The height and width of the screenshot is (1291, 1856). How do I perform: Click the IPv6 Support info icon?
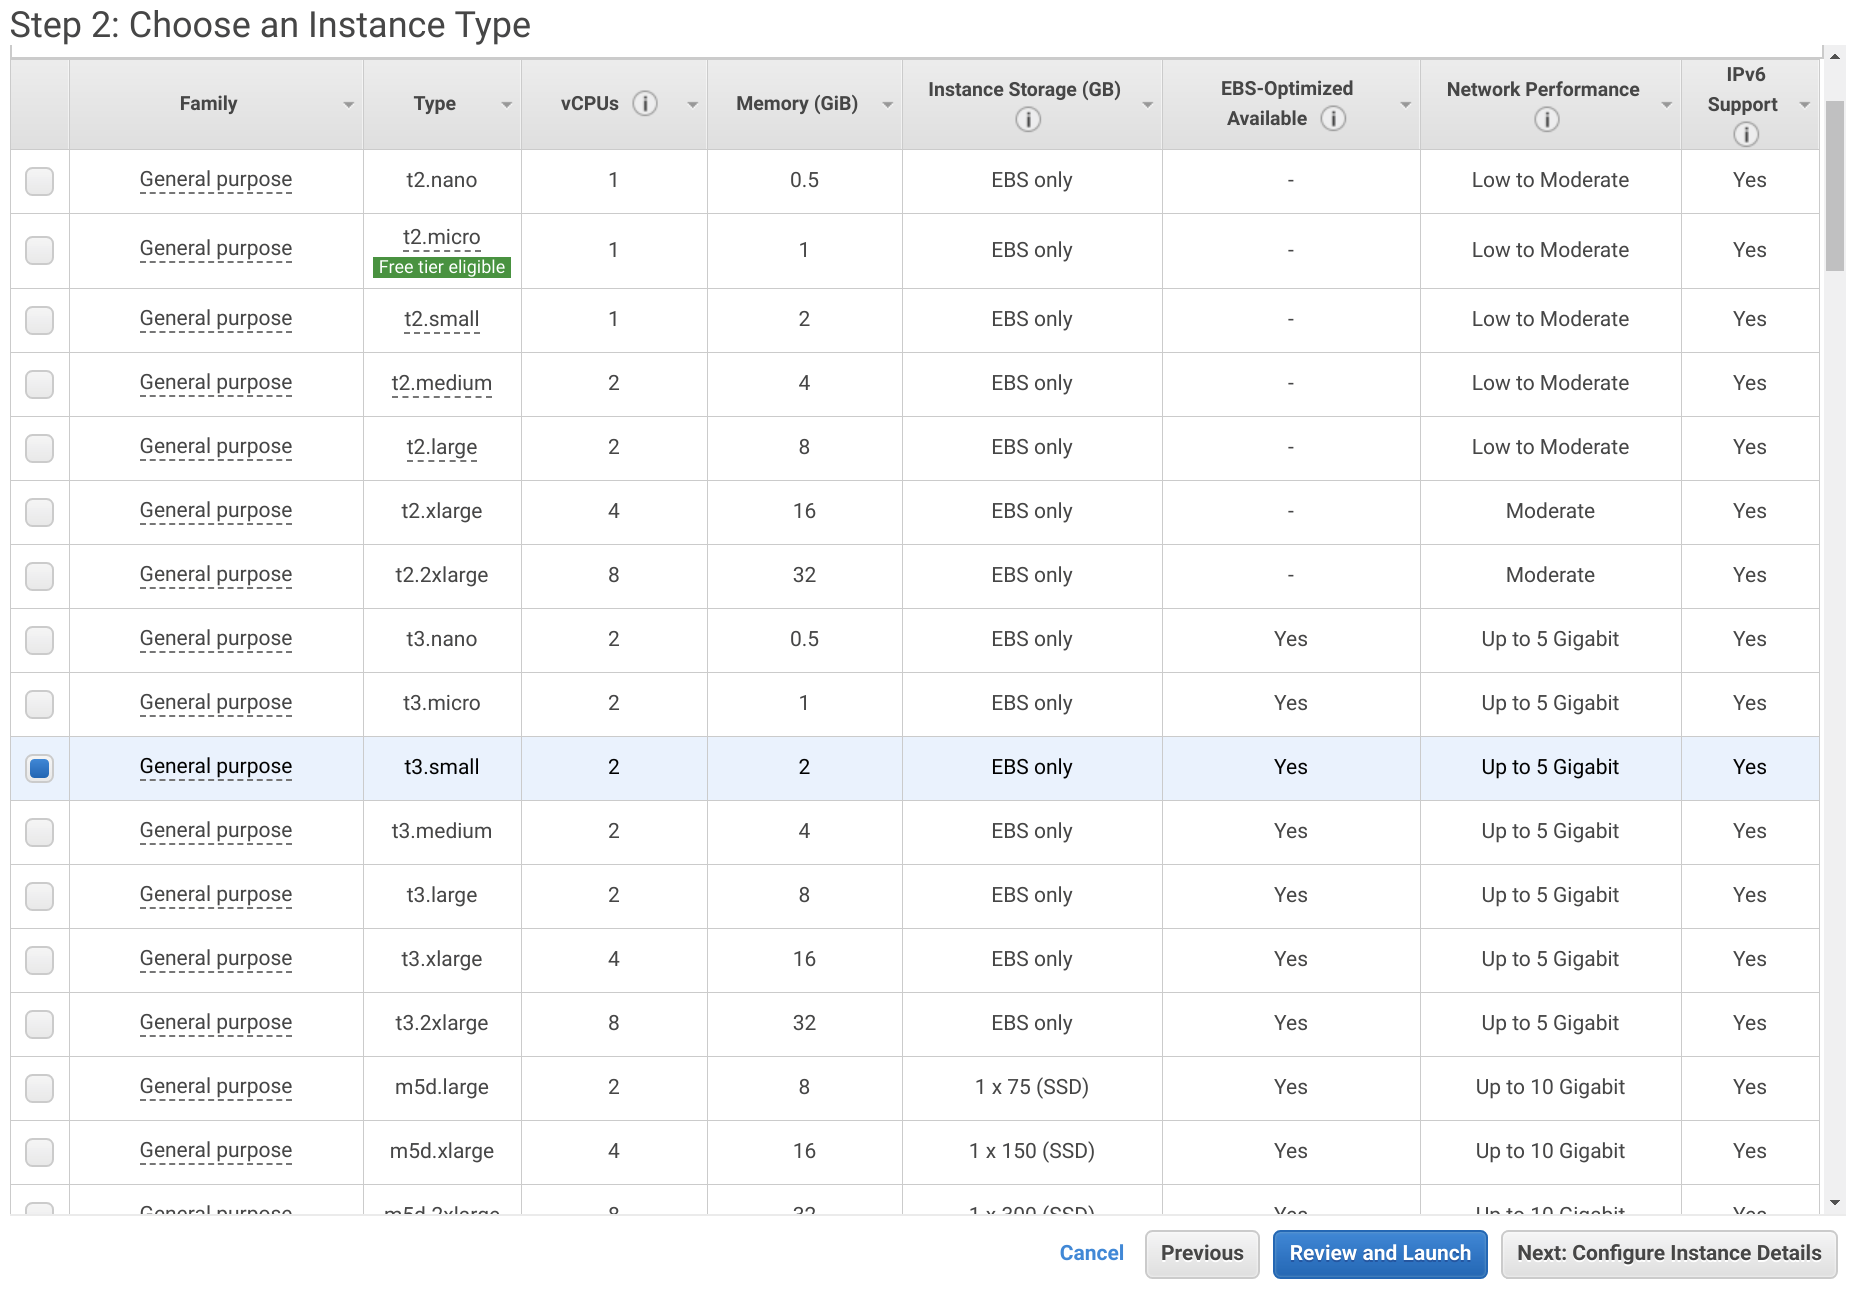pyautogui.click(x=1746, y=134)
